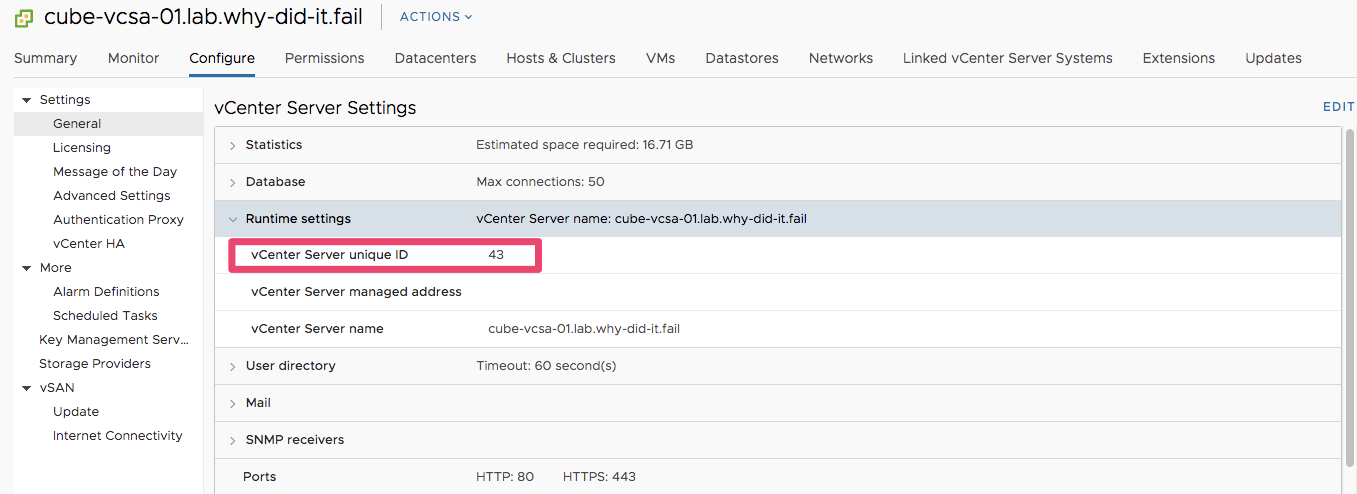Screen dimensions: 1357x494
Task: Click the 'HTTP: 80' port value
Action: point(505,477)
